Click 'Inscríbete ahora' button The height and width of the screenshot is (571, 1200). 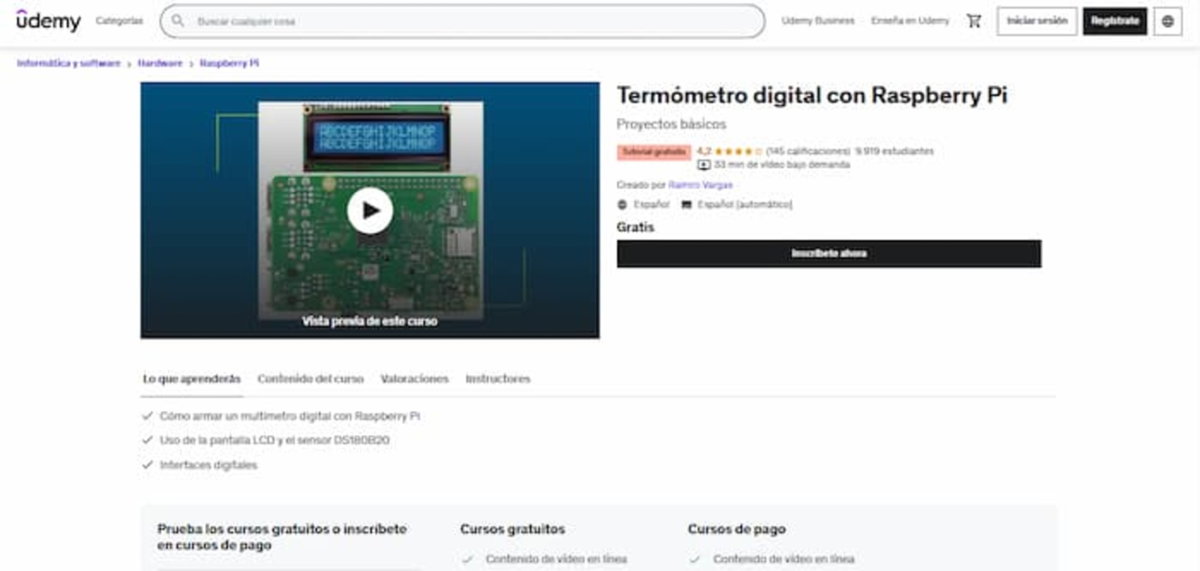coord(829,254)
